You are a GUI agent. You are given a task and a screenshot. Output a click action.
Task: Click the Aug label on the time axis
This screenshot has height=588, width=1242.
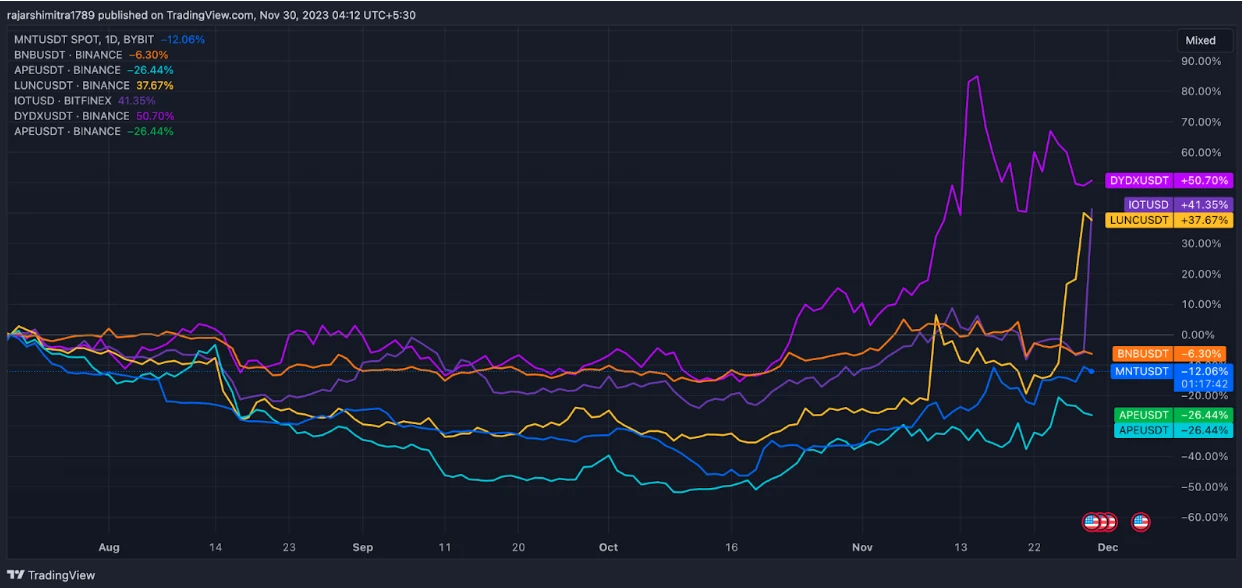pyautogui.click(x=109, y=547)
